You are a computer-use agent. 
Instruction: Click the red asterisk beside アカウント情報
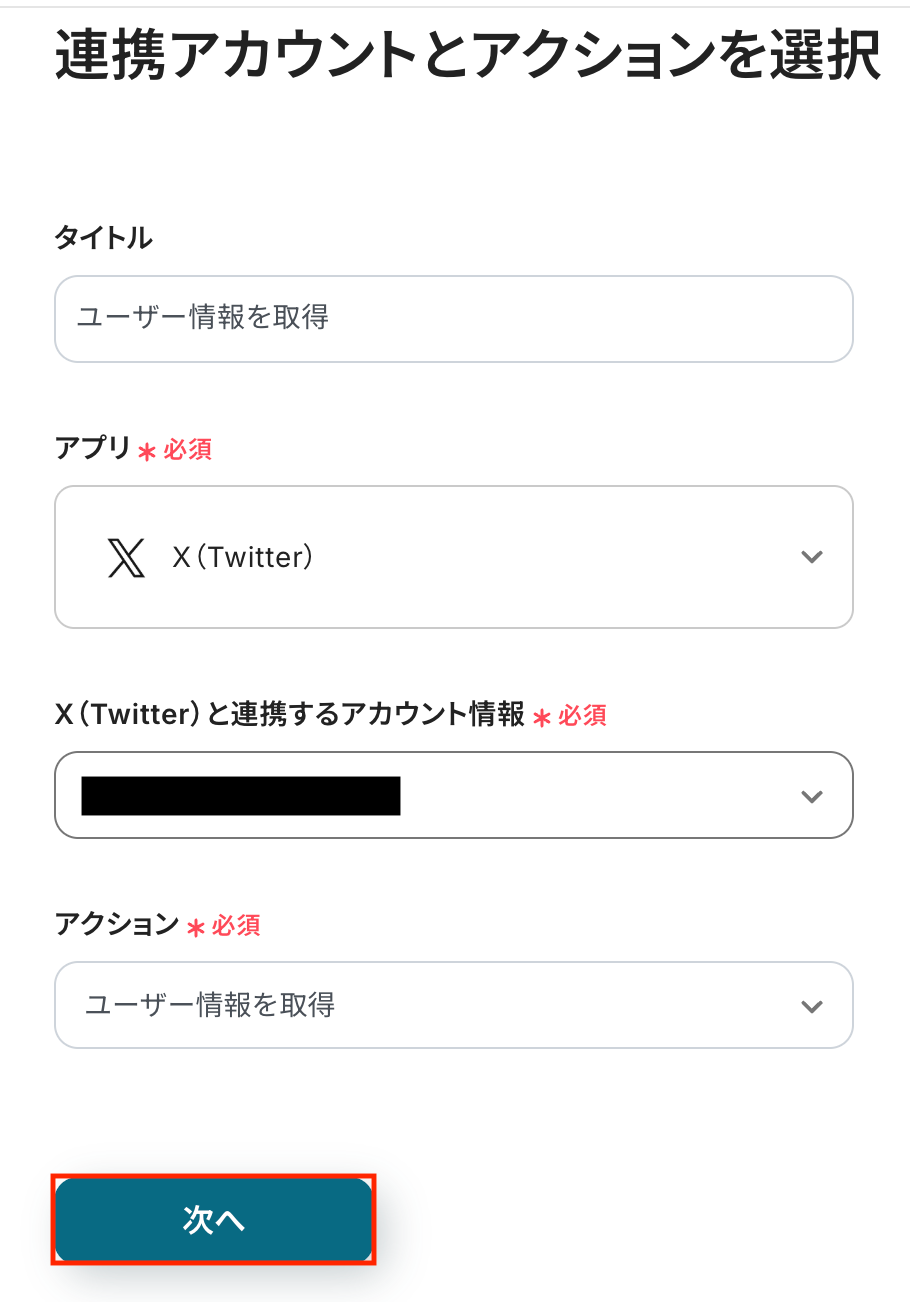[542, 717]
